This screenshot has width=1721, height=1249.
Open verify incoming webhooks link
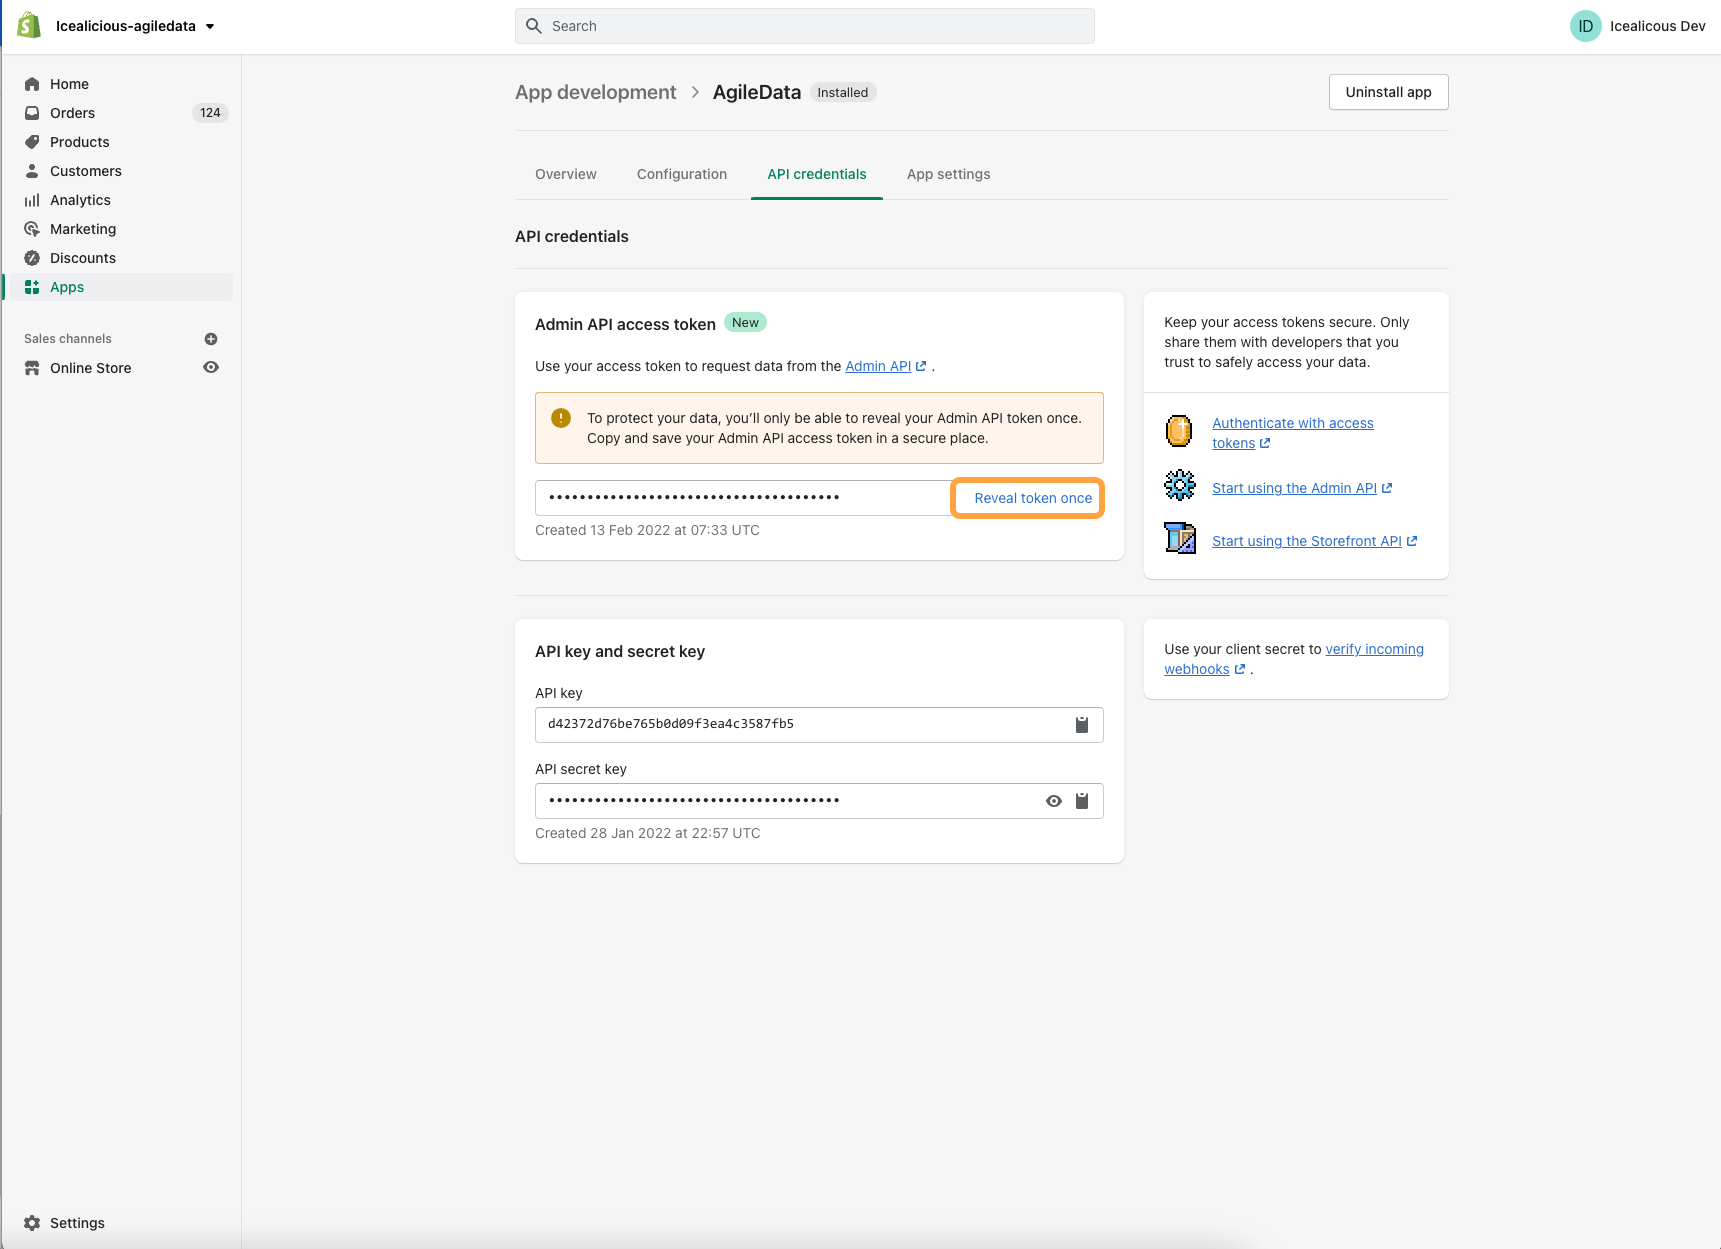1294,659
